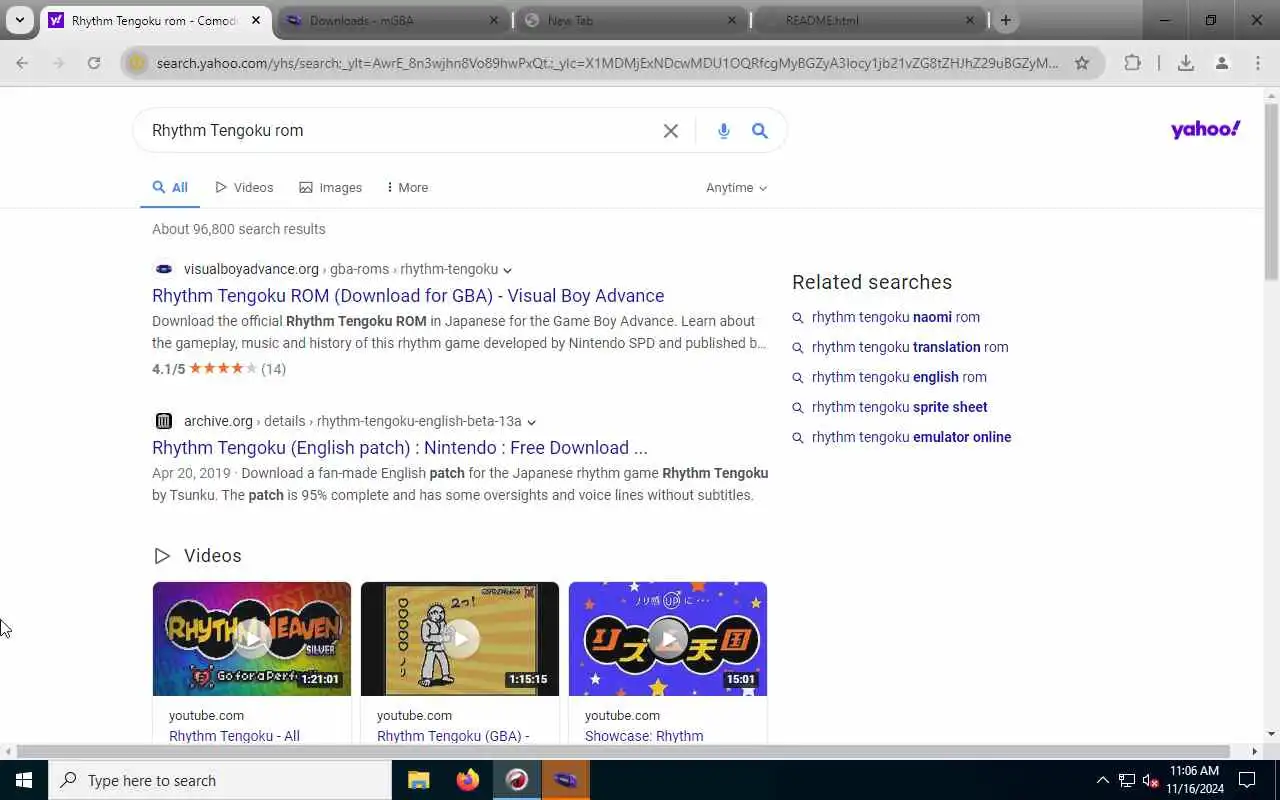Open Rhythm Tengoku (GBA) video title
Image resolution: width=1280 pixels, height=800 pixels.
point(453,736)
